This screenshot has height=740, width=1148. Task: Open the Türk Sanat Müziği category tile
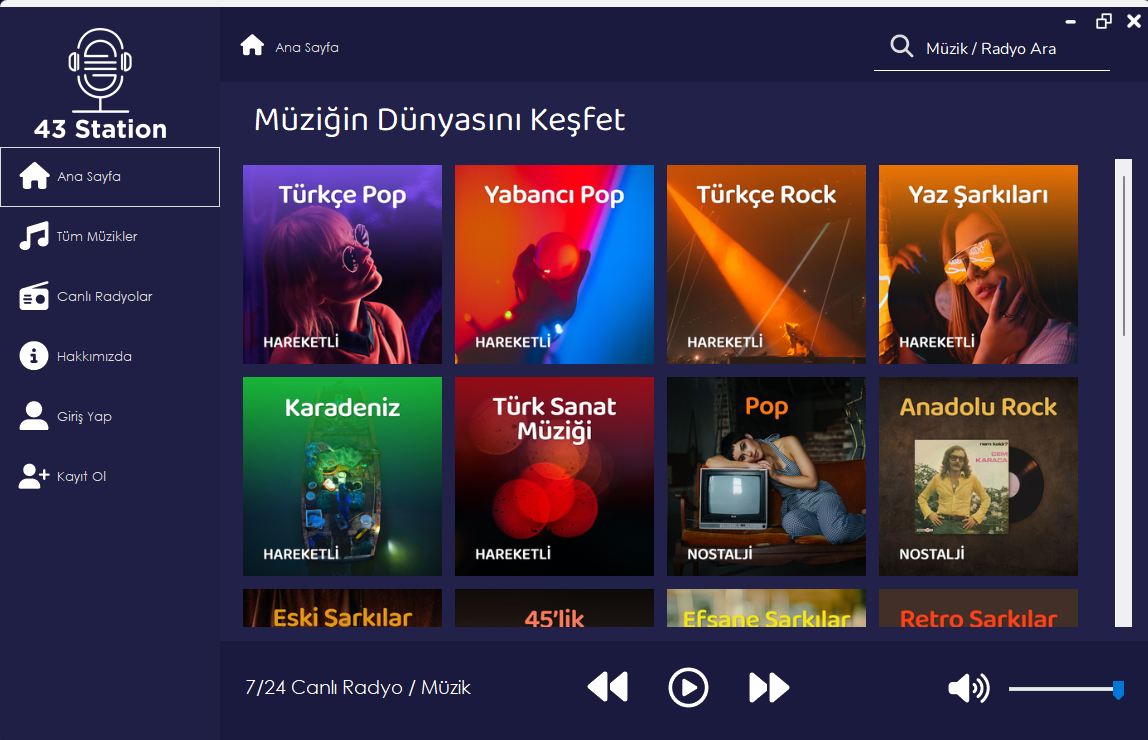coord(554,476)
